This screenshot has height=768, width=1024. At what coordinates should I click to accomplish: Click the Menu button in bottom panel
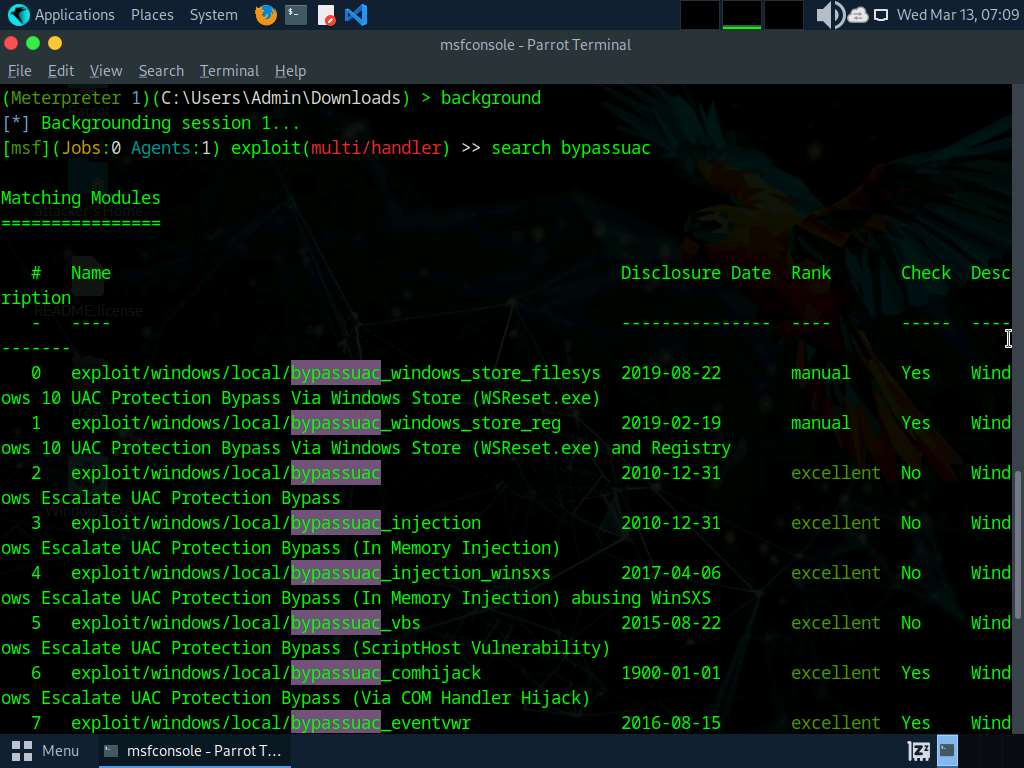[x=46, y=750]
